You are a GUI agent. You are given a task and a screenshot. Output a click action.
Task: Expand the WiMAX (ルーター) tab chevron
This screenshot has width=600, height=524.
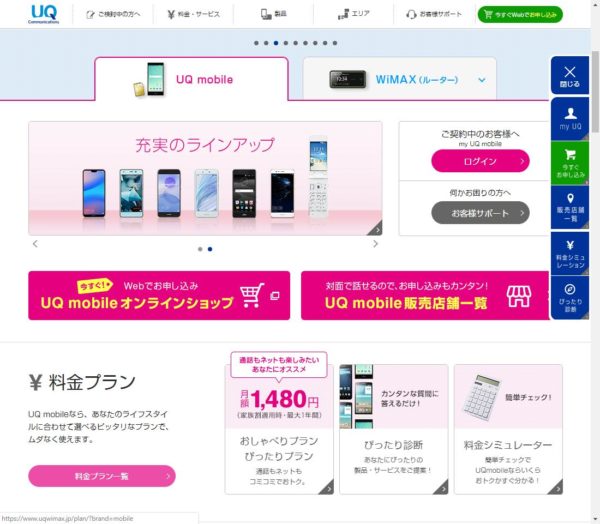(x=482, y=80)
